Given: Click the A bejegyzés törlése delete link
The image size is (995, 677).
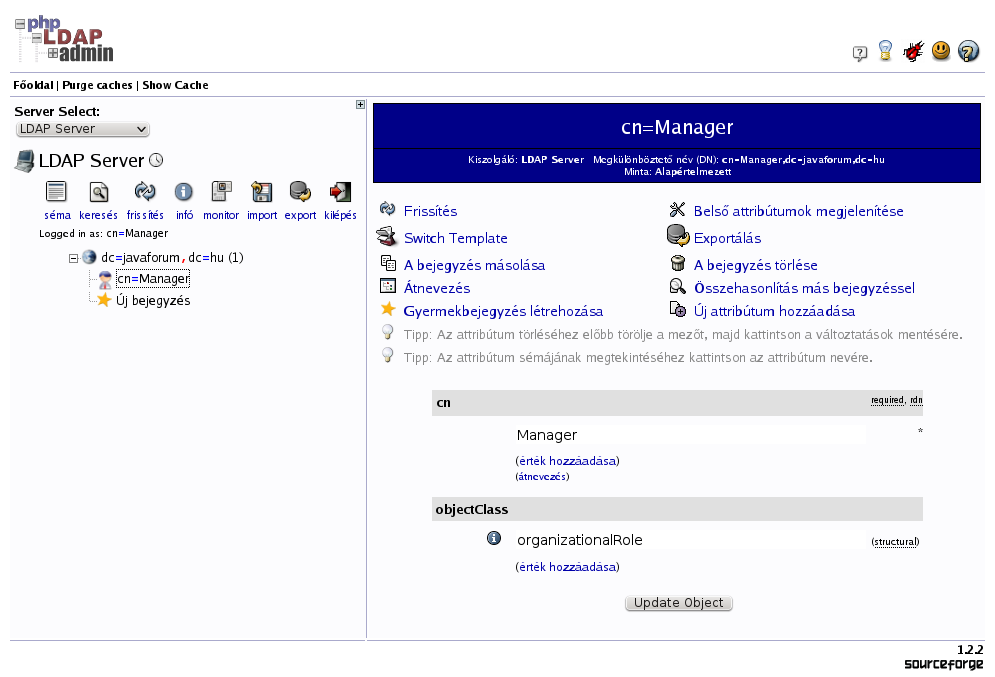Looking at the screenshot, I should coord(755,265).
